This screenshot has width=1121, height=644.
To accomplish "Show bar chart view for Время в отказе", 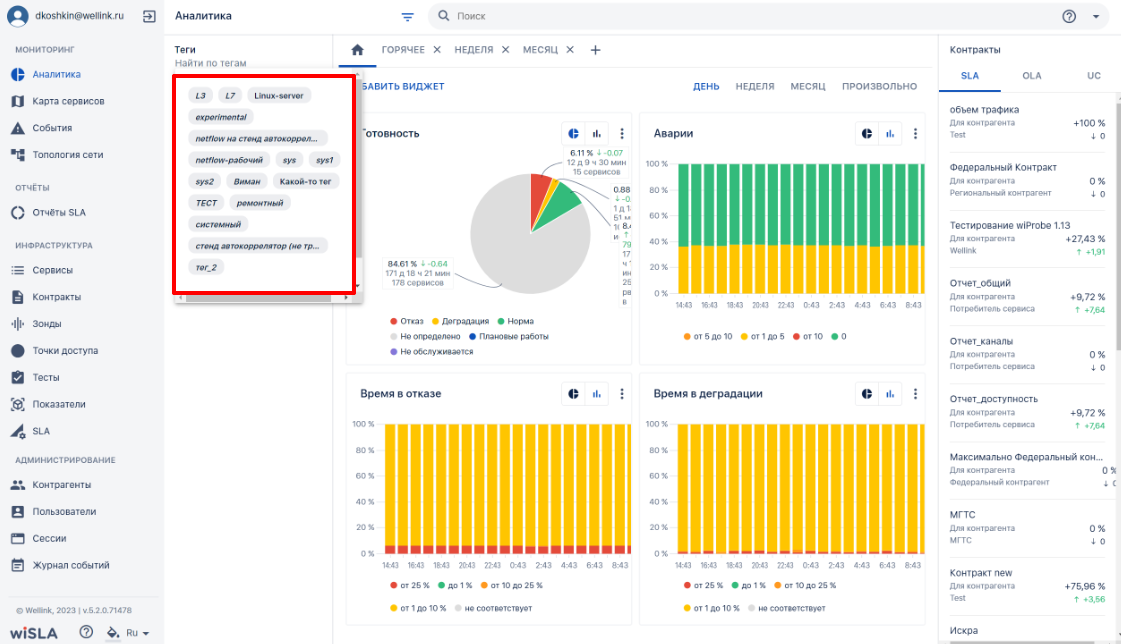I will (597, 394).
